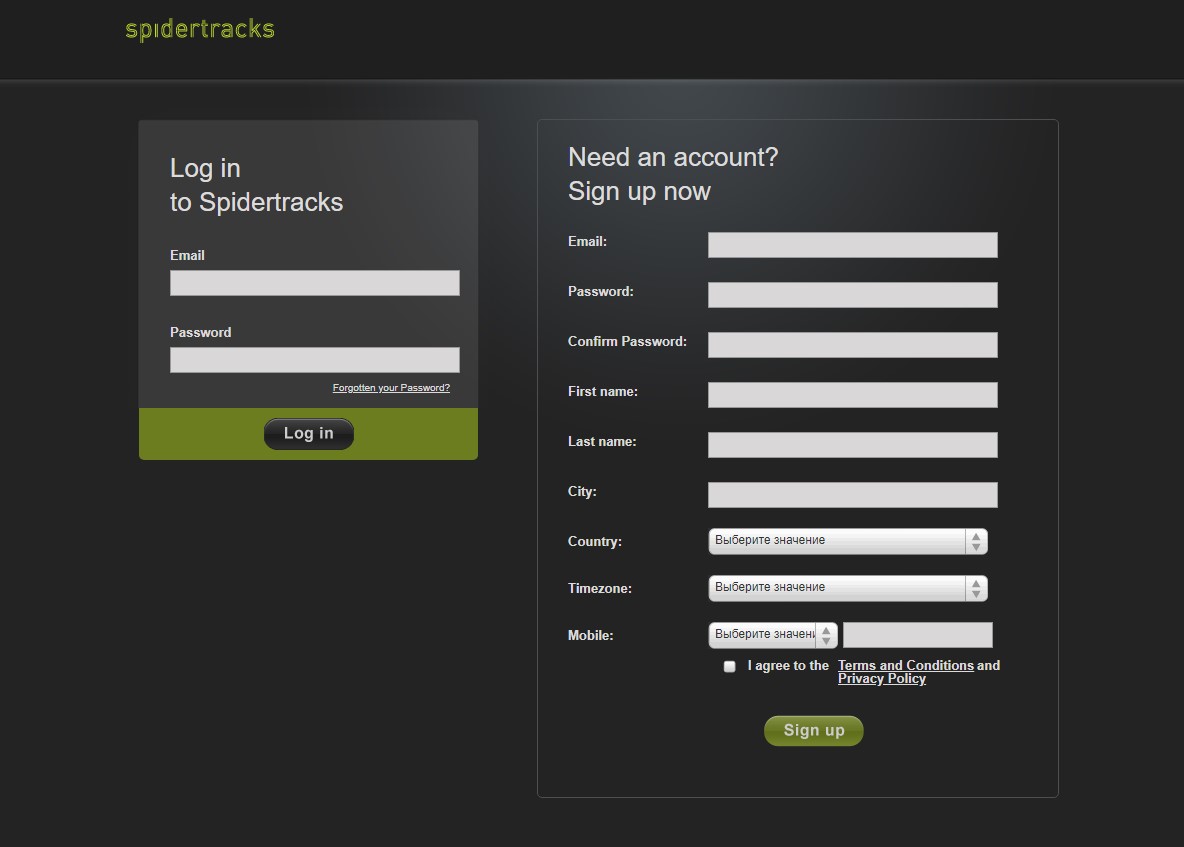The image size is (1184, 847).
Task: Open the Privacy Policy link
Action: [882, 679]
